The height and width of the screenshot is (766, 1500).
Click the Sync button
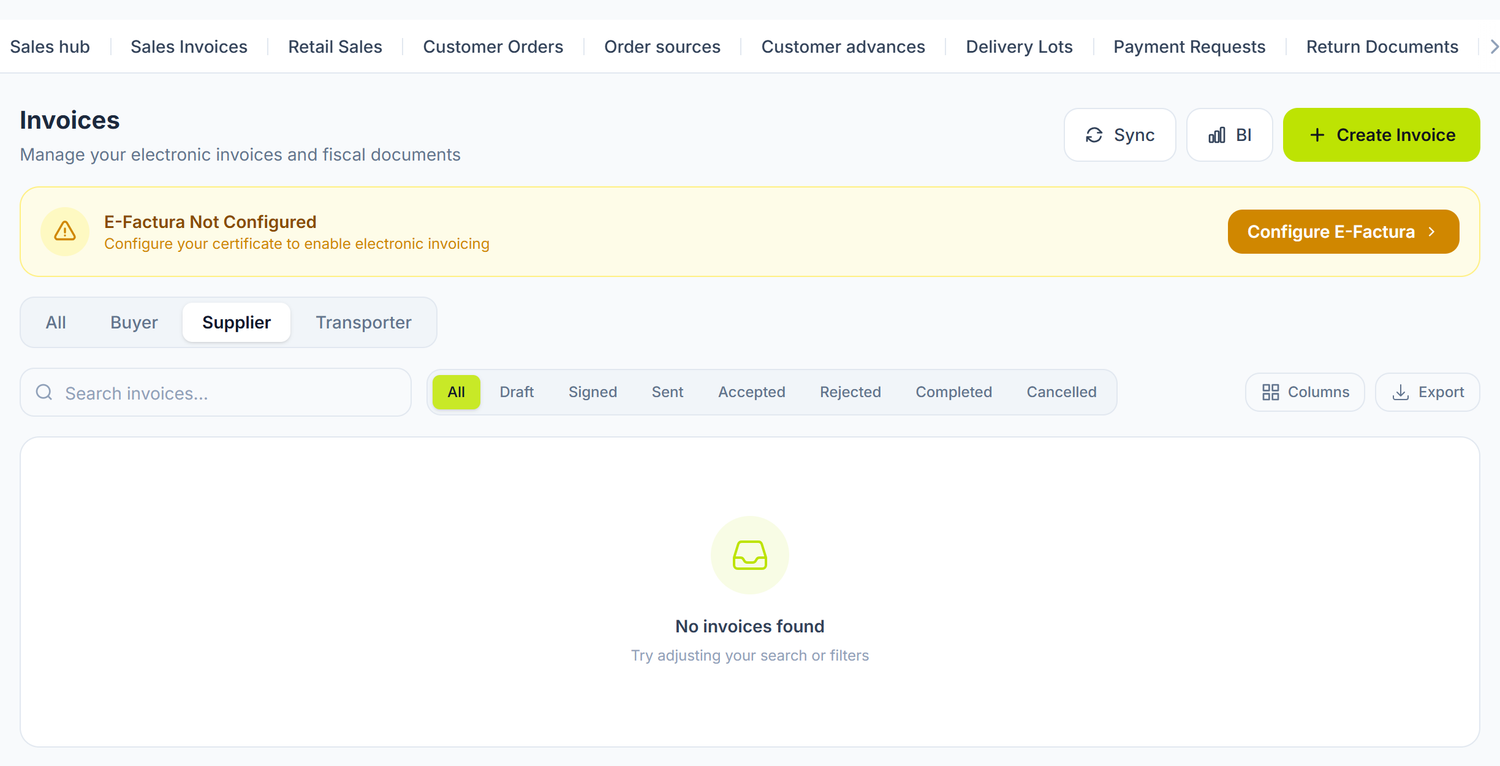tap(1120, 135)
